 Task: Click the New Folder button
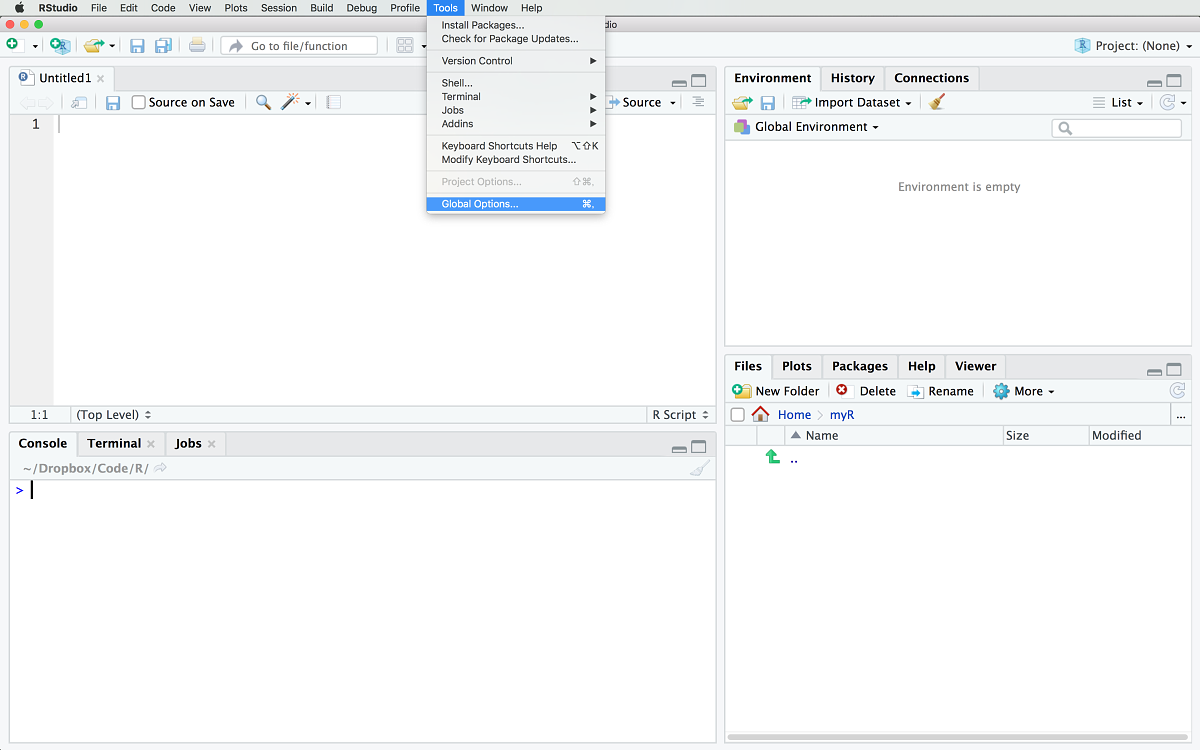776,391
